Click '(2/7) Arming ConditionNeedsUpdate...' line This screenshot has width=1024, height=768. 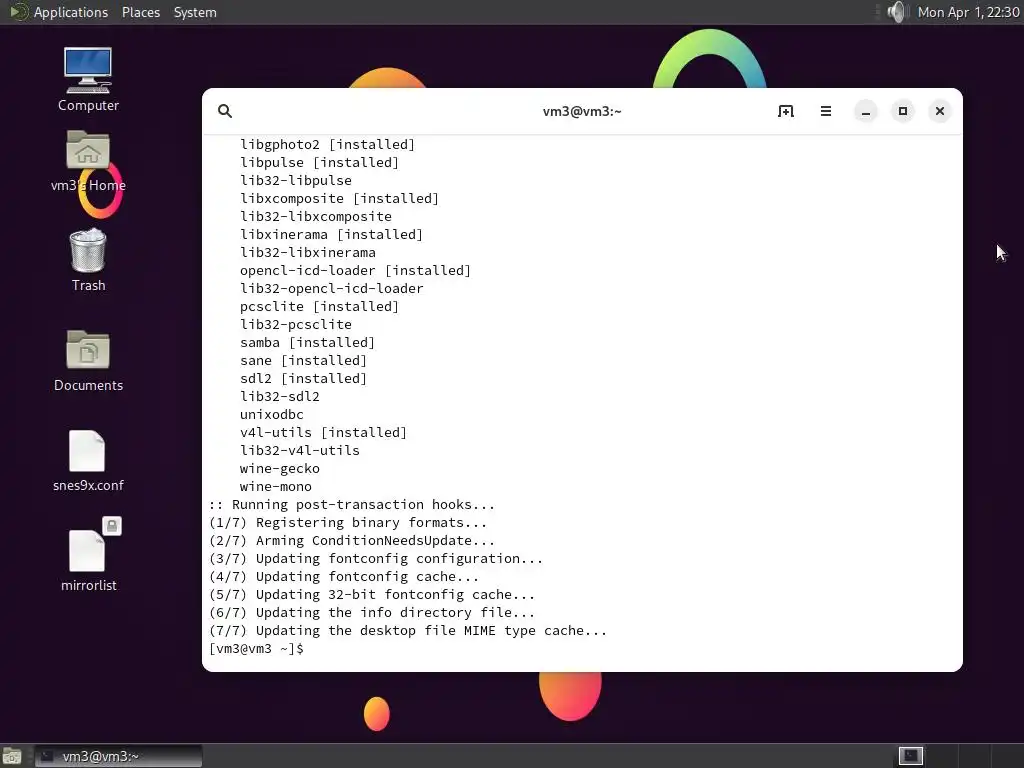[x=352, y=541]
